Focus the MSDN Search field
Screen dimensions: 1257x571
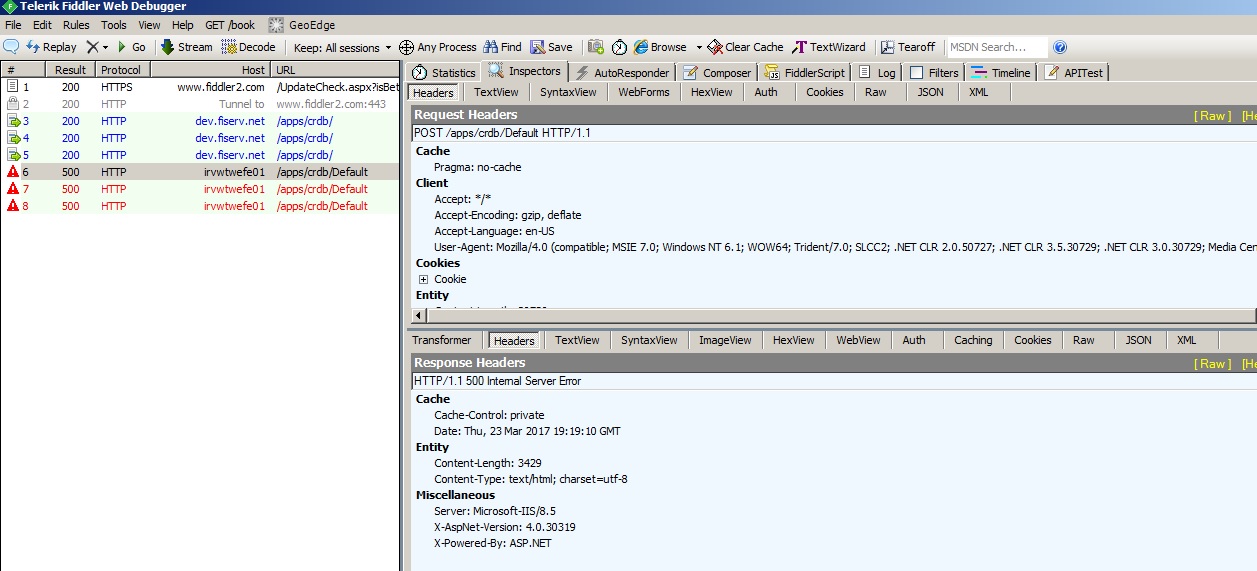pos(996,47)
